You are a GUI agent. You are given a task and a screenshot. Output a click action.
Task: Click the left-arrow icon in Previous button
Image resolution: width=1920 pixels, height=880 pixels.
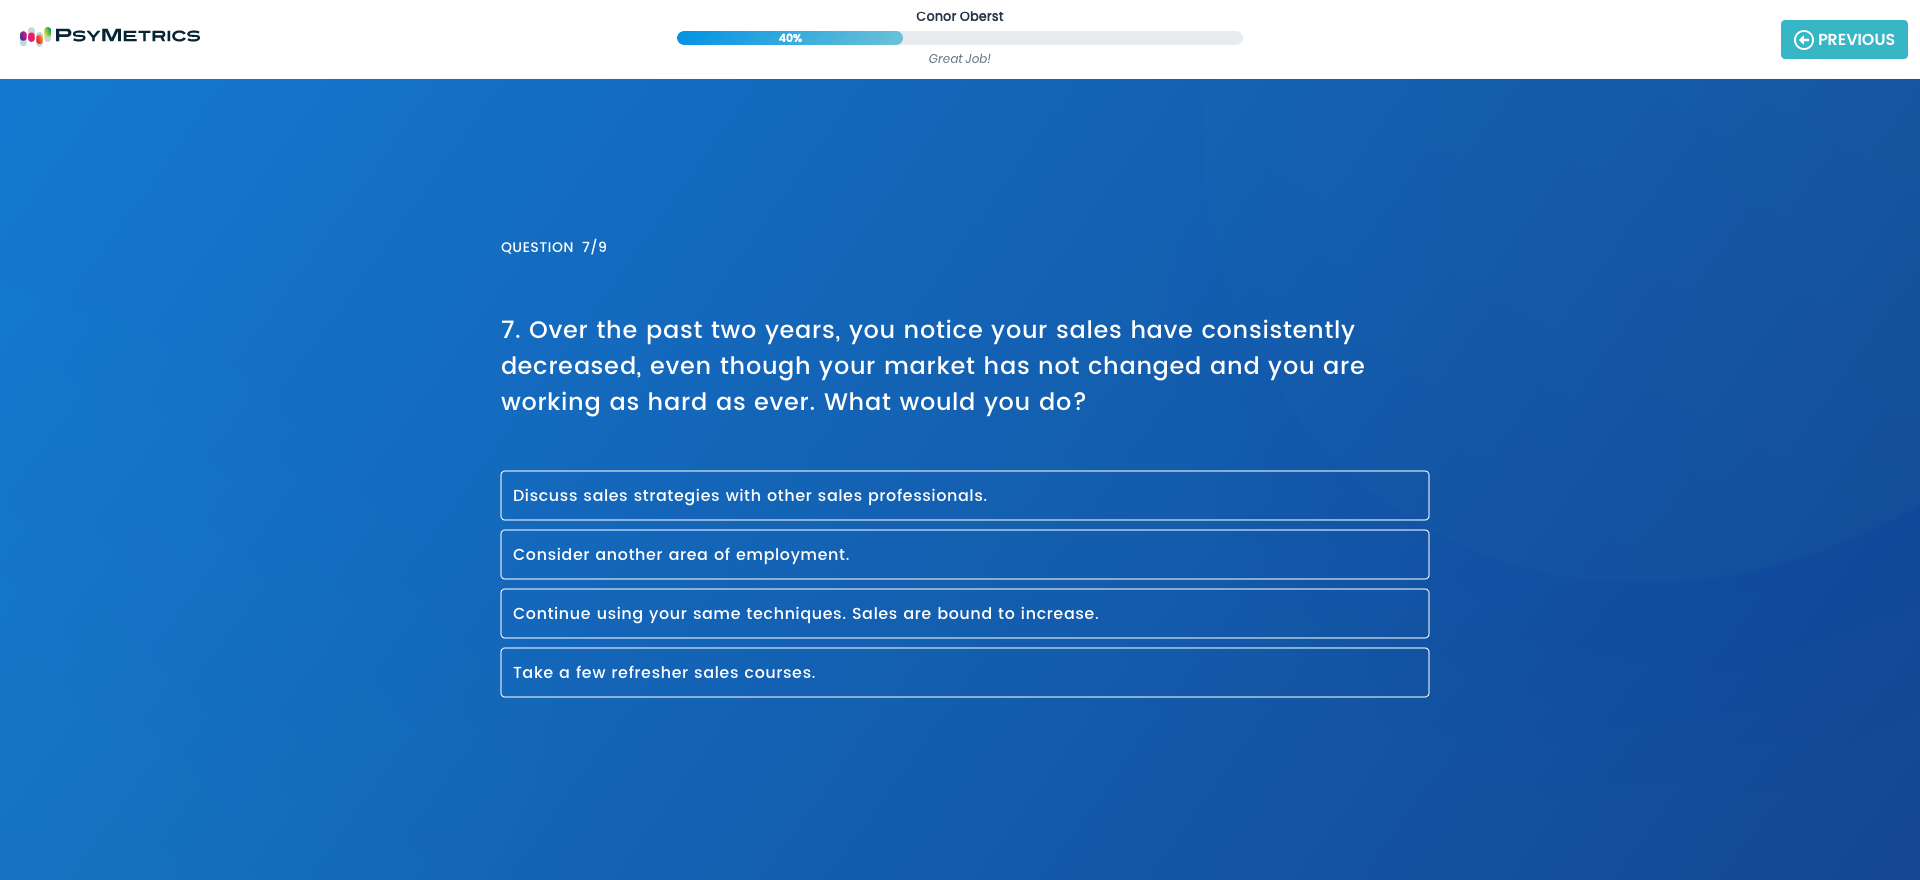1803,40
